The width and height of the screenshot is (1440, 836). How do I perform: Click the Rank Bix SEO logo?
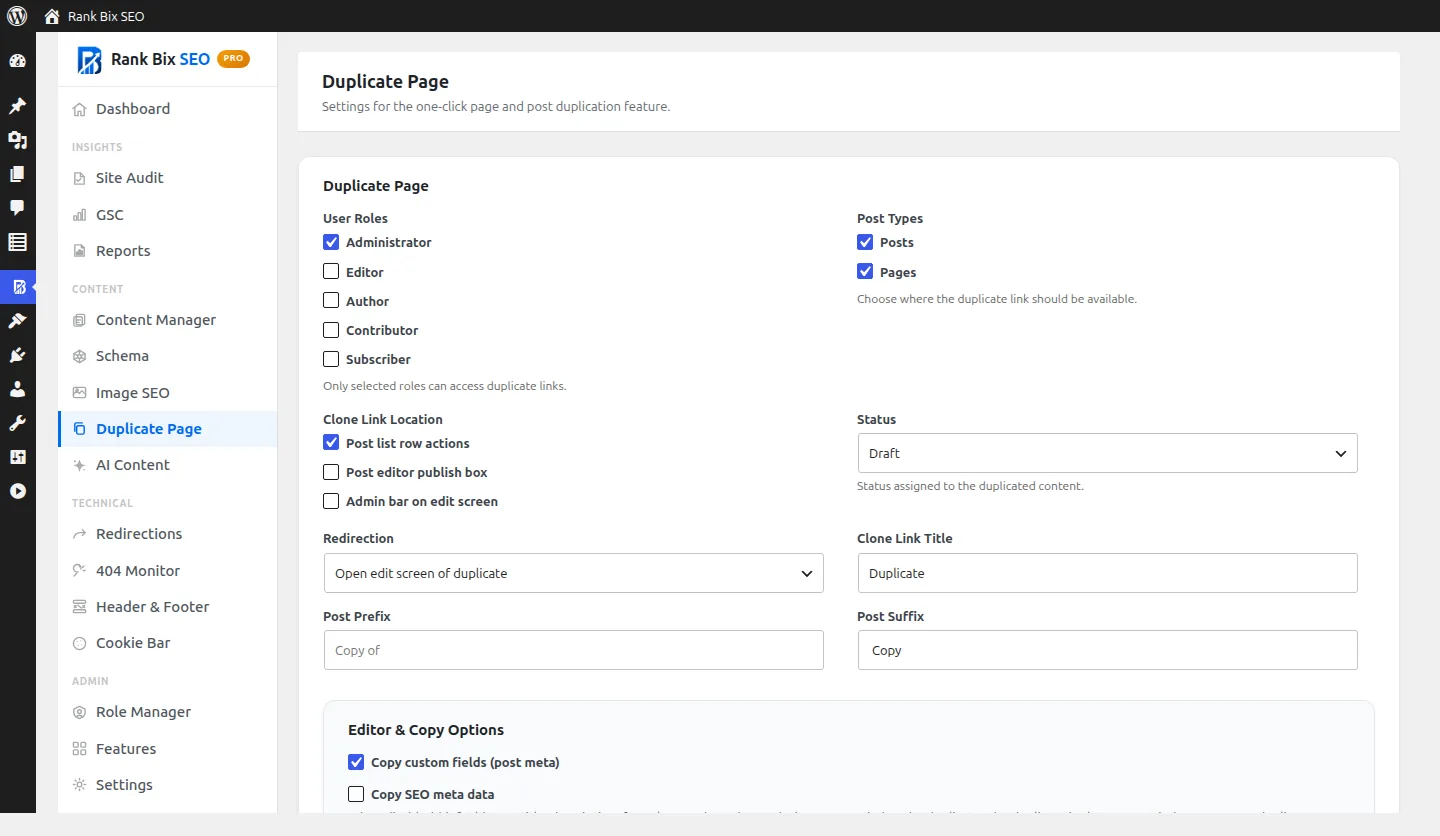[x=89, y=60]
